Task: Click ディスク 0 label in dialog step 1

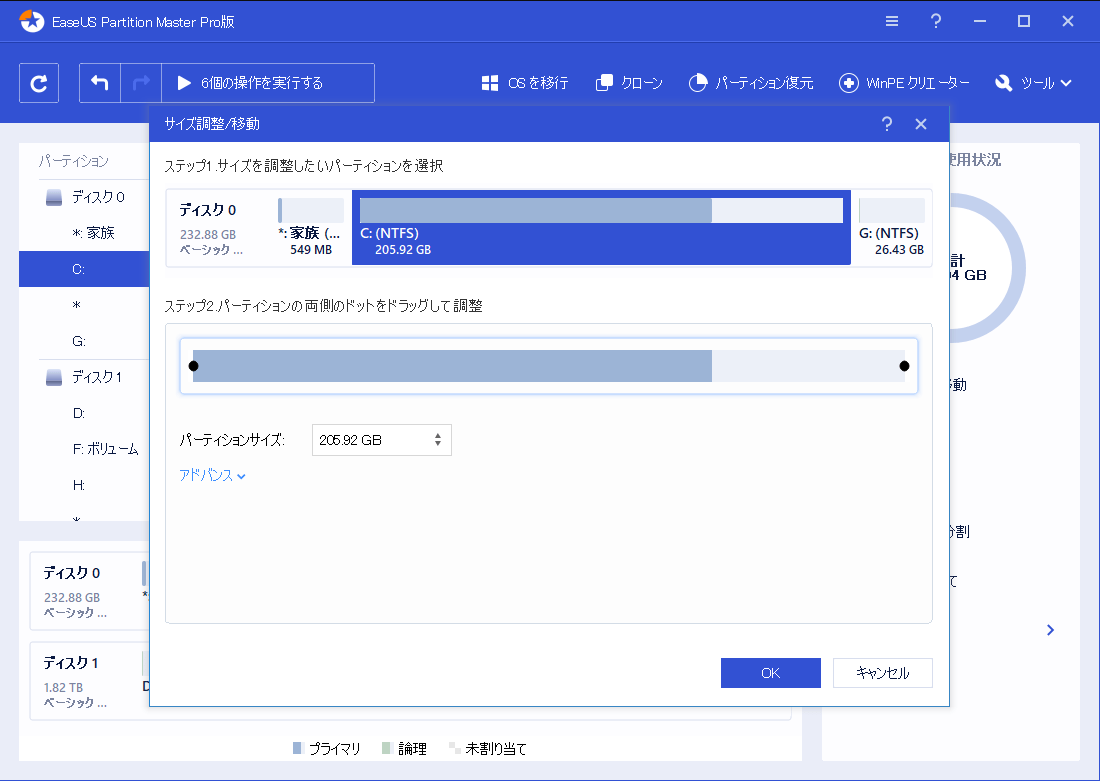Action: click(x=208, y=210)
